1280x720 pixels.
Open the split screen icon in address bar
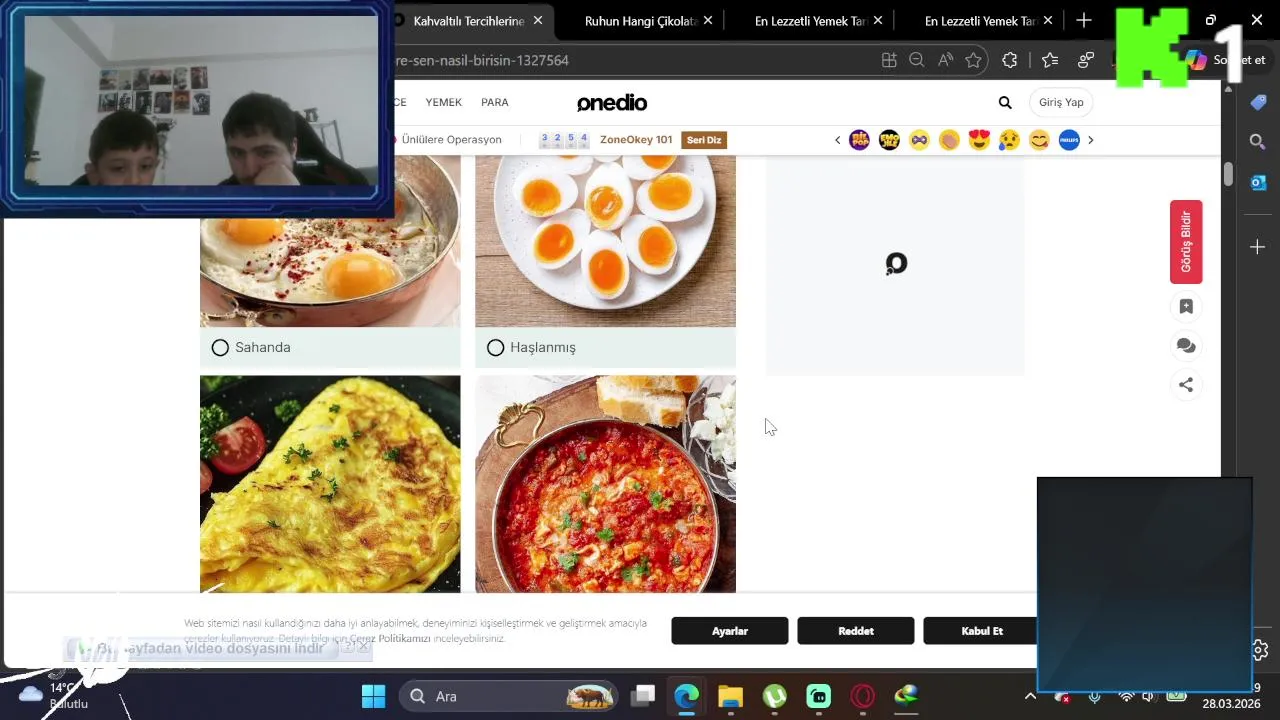tap(889, 60)
